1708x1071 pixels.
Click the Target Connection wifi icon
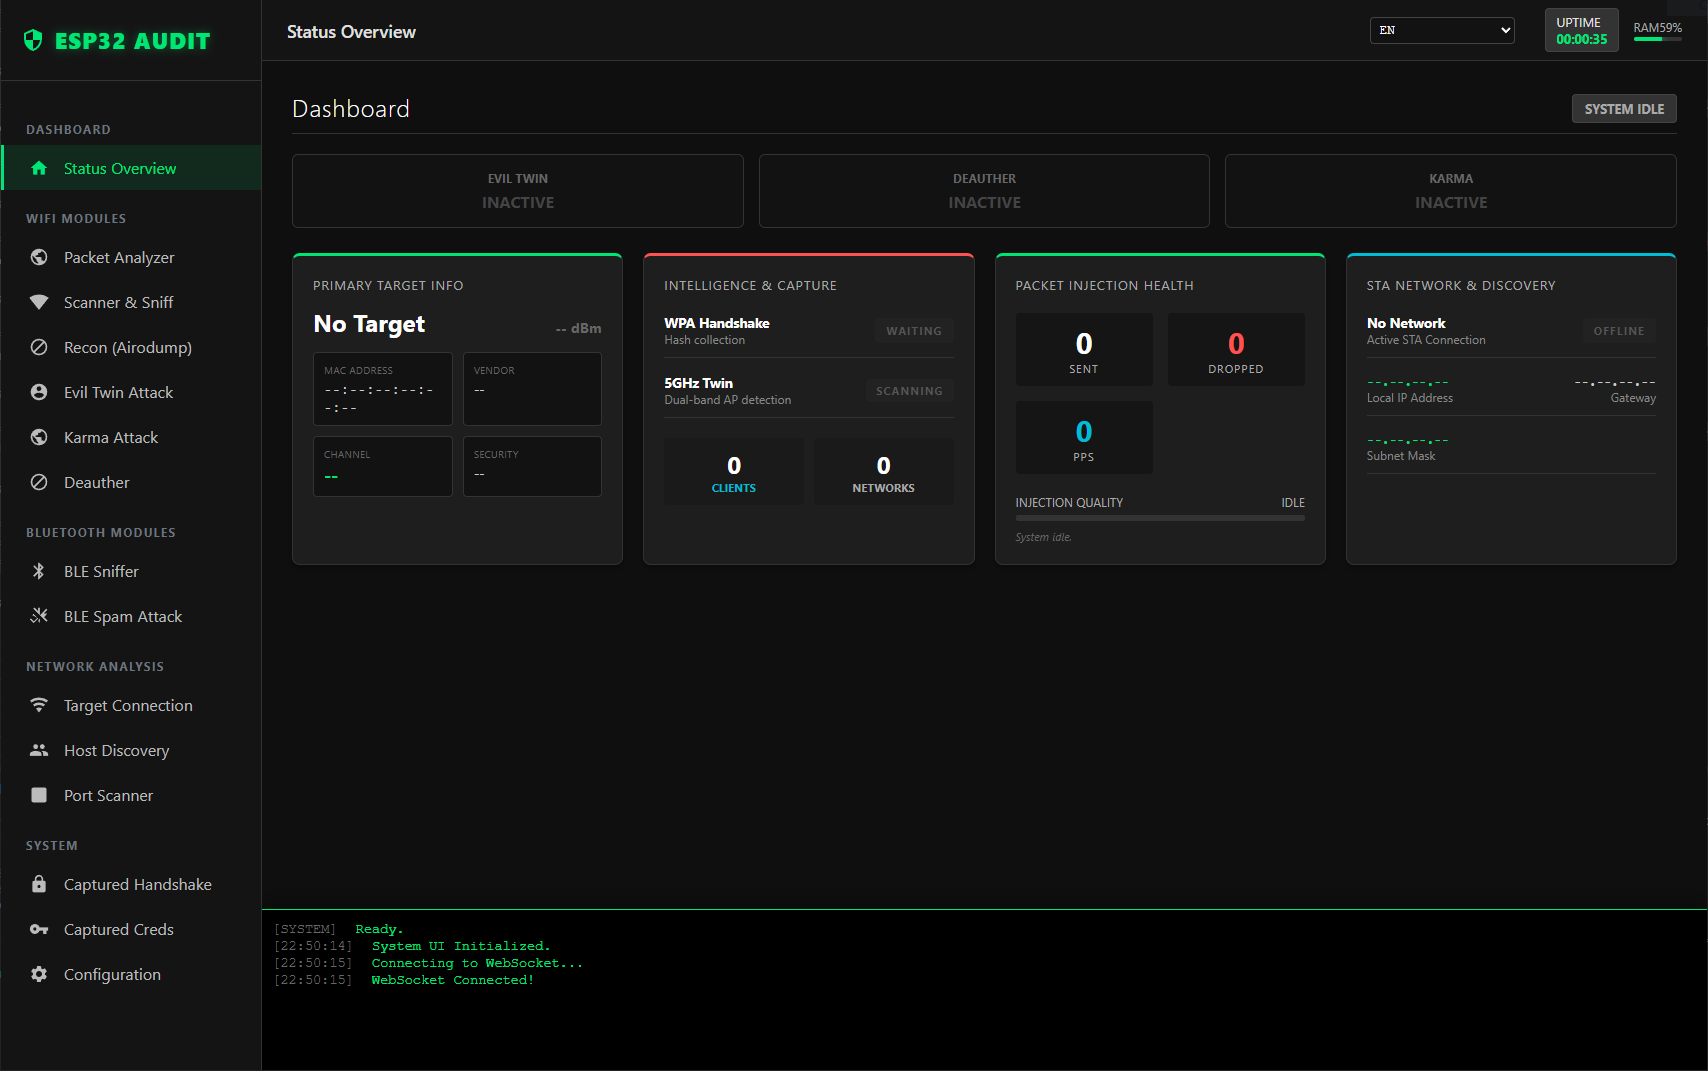39,705
